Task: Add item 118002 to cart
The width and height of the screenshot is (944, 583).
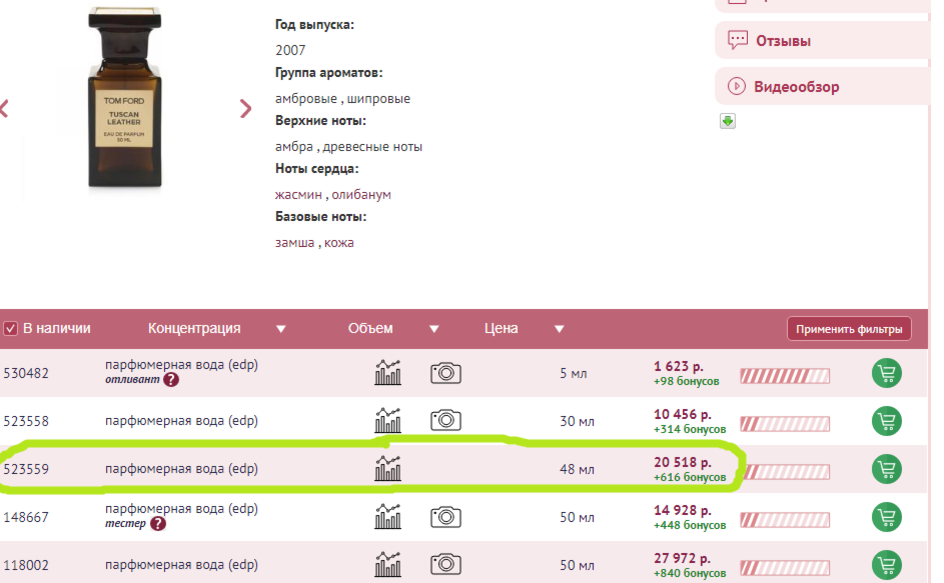Action: tap(887, 565)
